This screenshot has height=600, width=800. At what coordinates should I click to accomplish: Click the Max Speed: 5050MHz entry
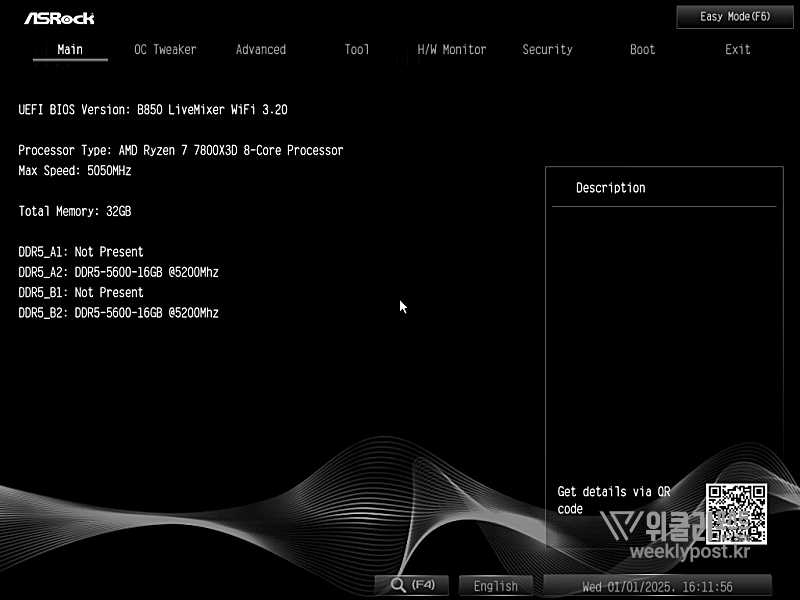[74, 170]
